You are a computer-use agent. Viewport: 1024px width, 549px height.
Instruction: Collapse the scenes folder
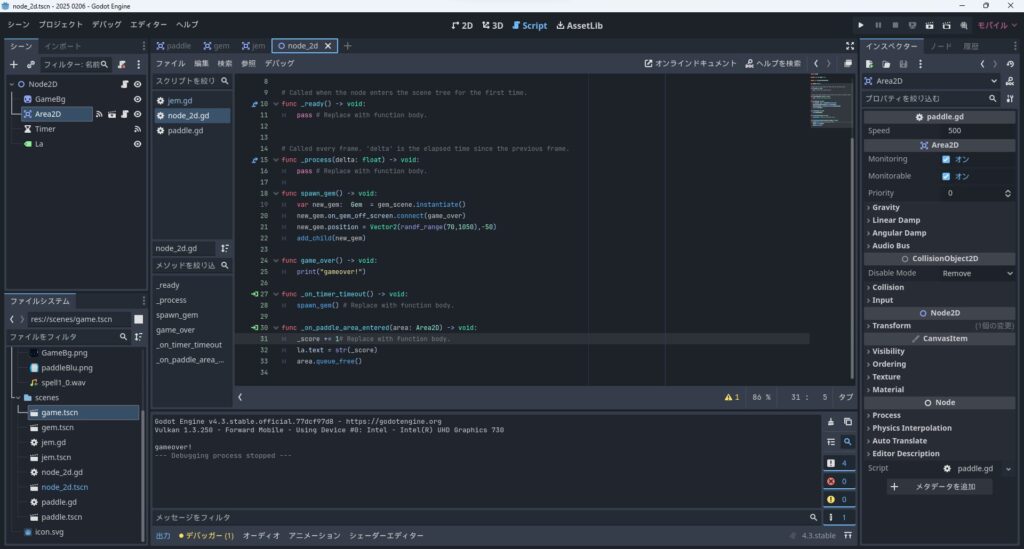point(18,398)
